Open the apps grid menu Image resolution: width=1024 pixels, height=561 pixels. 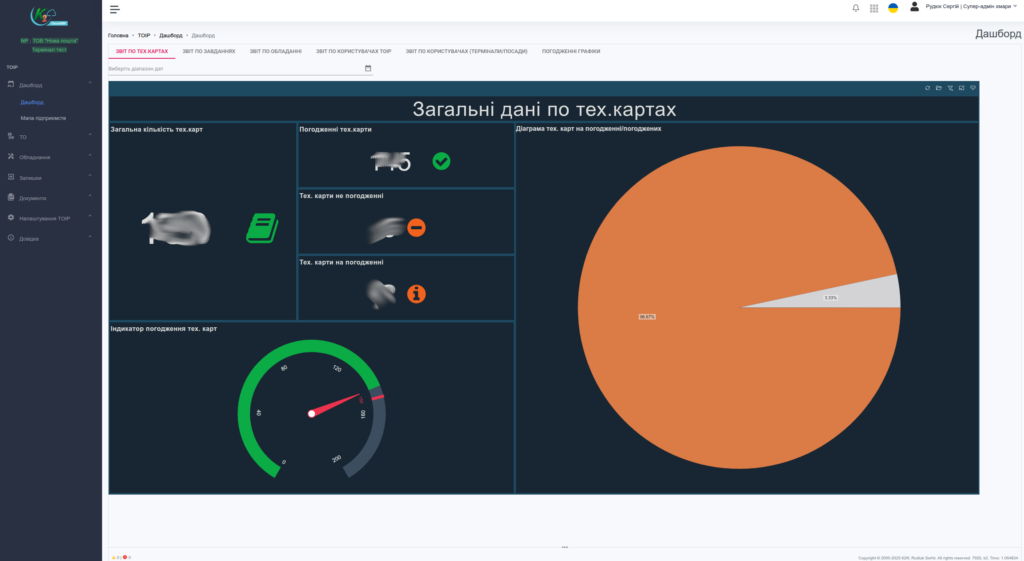pyautogui.click(x=874, y=8)
